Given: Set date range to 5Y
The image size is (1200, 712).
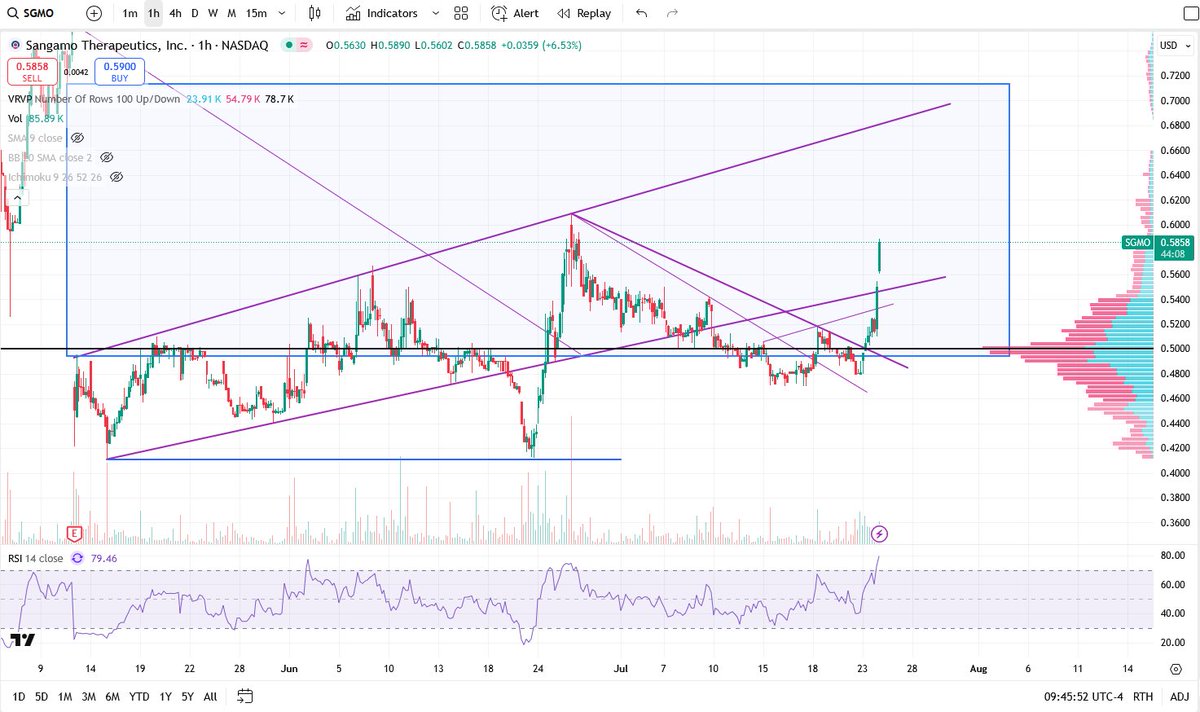Looking at the screenshot, I should (x=187, y=696).
